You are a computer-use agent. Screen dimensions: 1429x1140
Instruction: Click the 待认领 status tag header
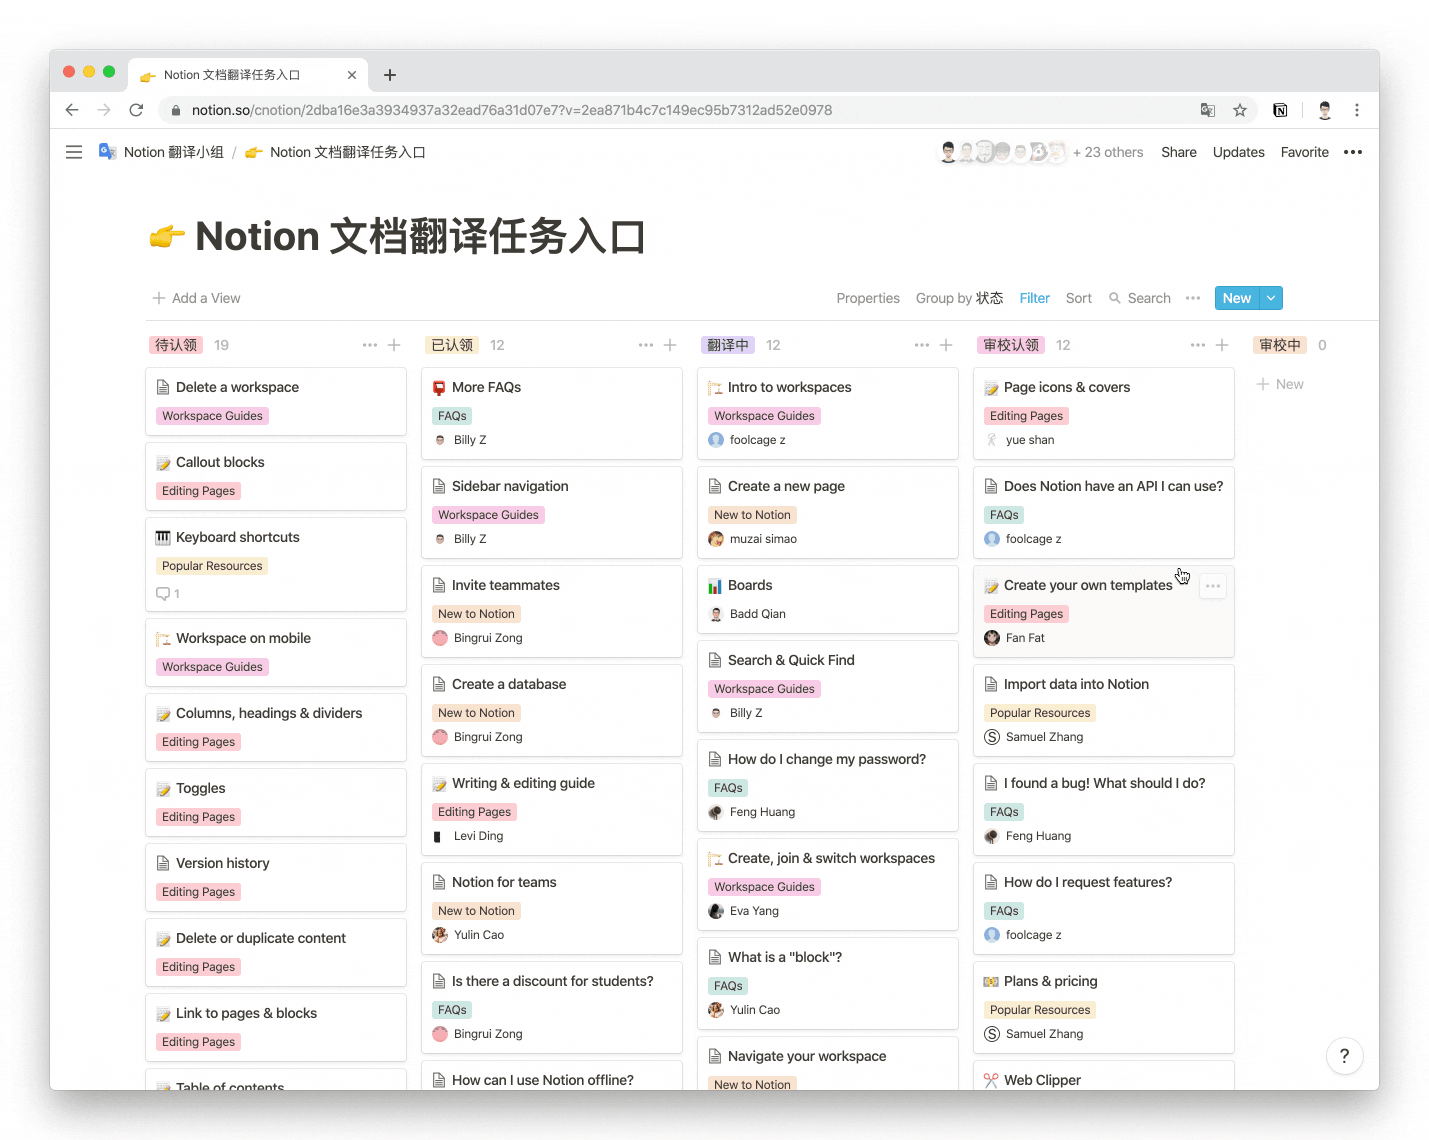[x=176, y=345]
